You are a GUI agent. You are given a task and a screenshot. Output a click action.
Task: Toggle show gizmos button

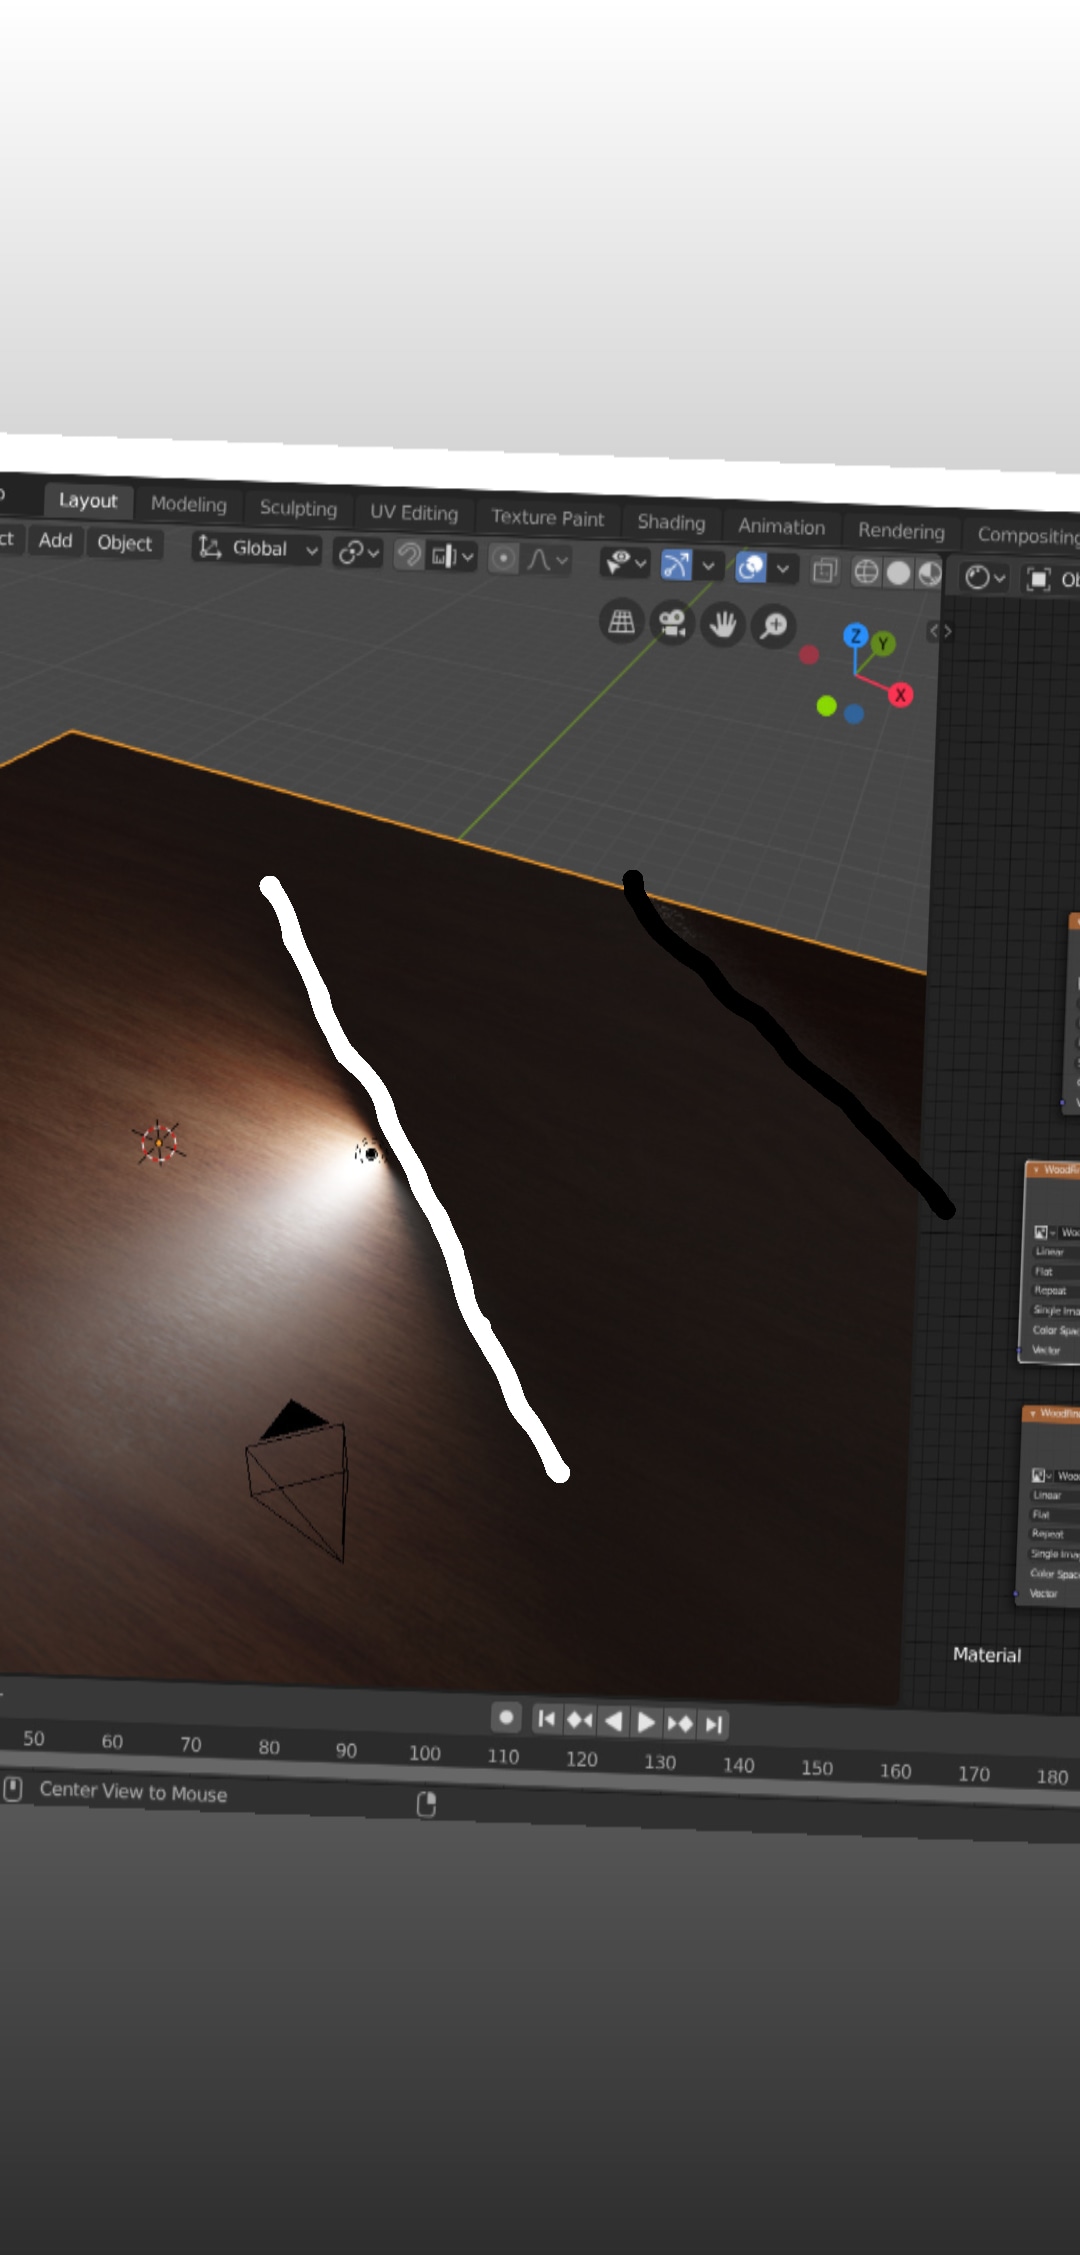click(x=677, y=565)
